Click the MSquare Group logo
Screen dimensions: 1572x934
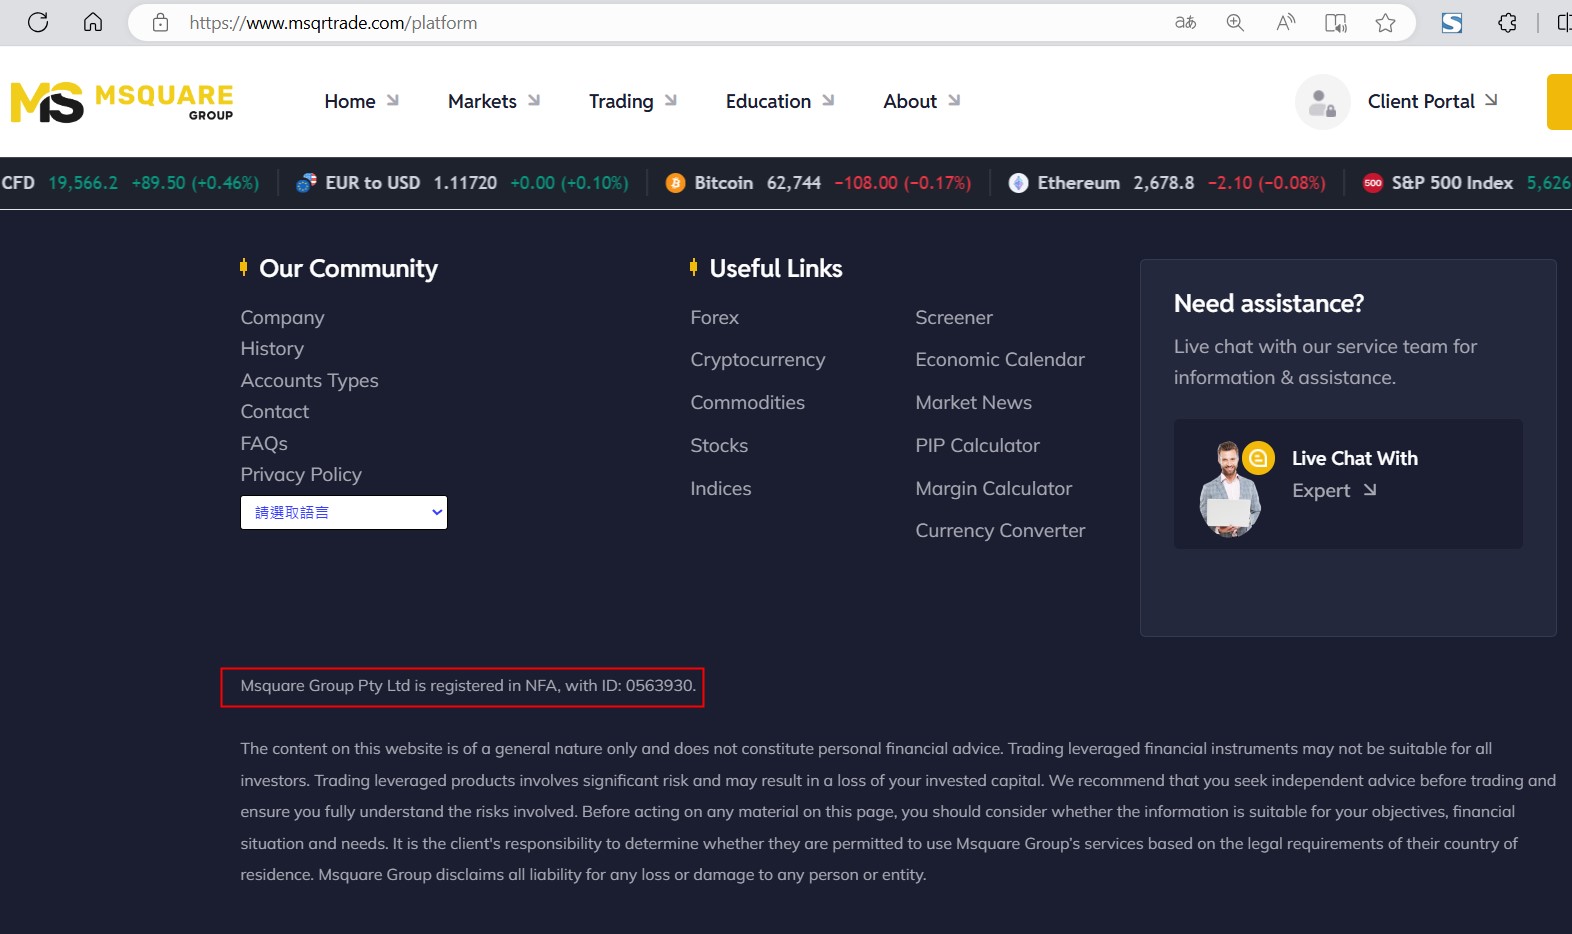122,101
